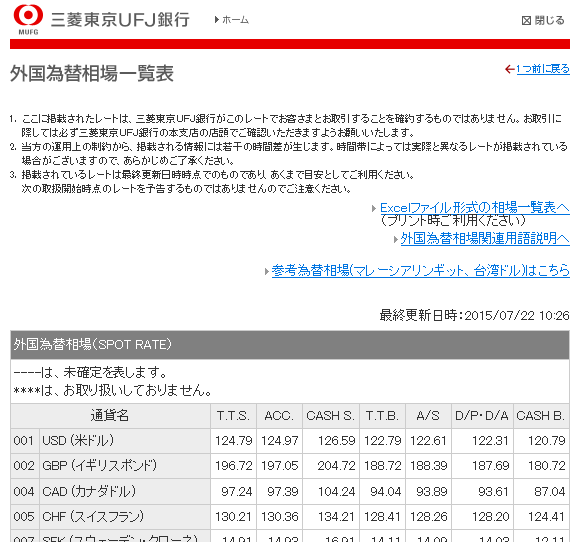583x542 pixels.
Task: Click the MUFG red circle logo
Action: 28,16
